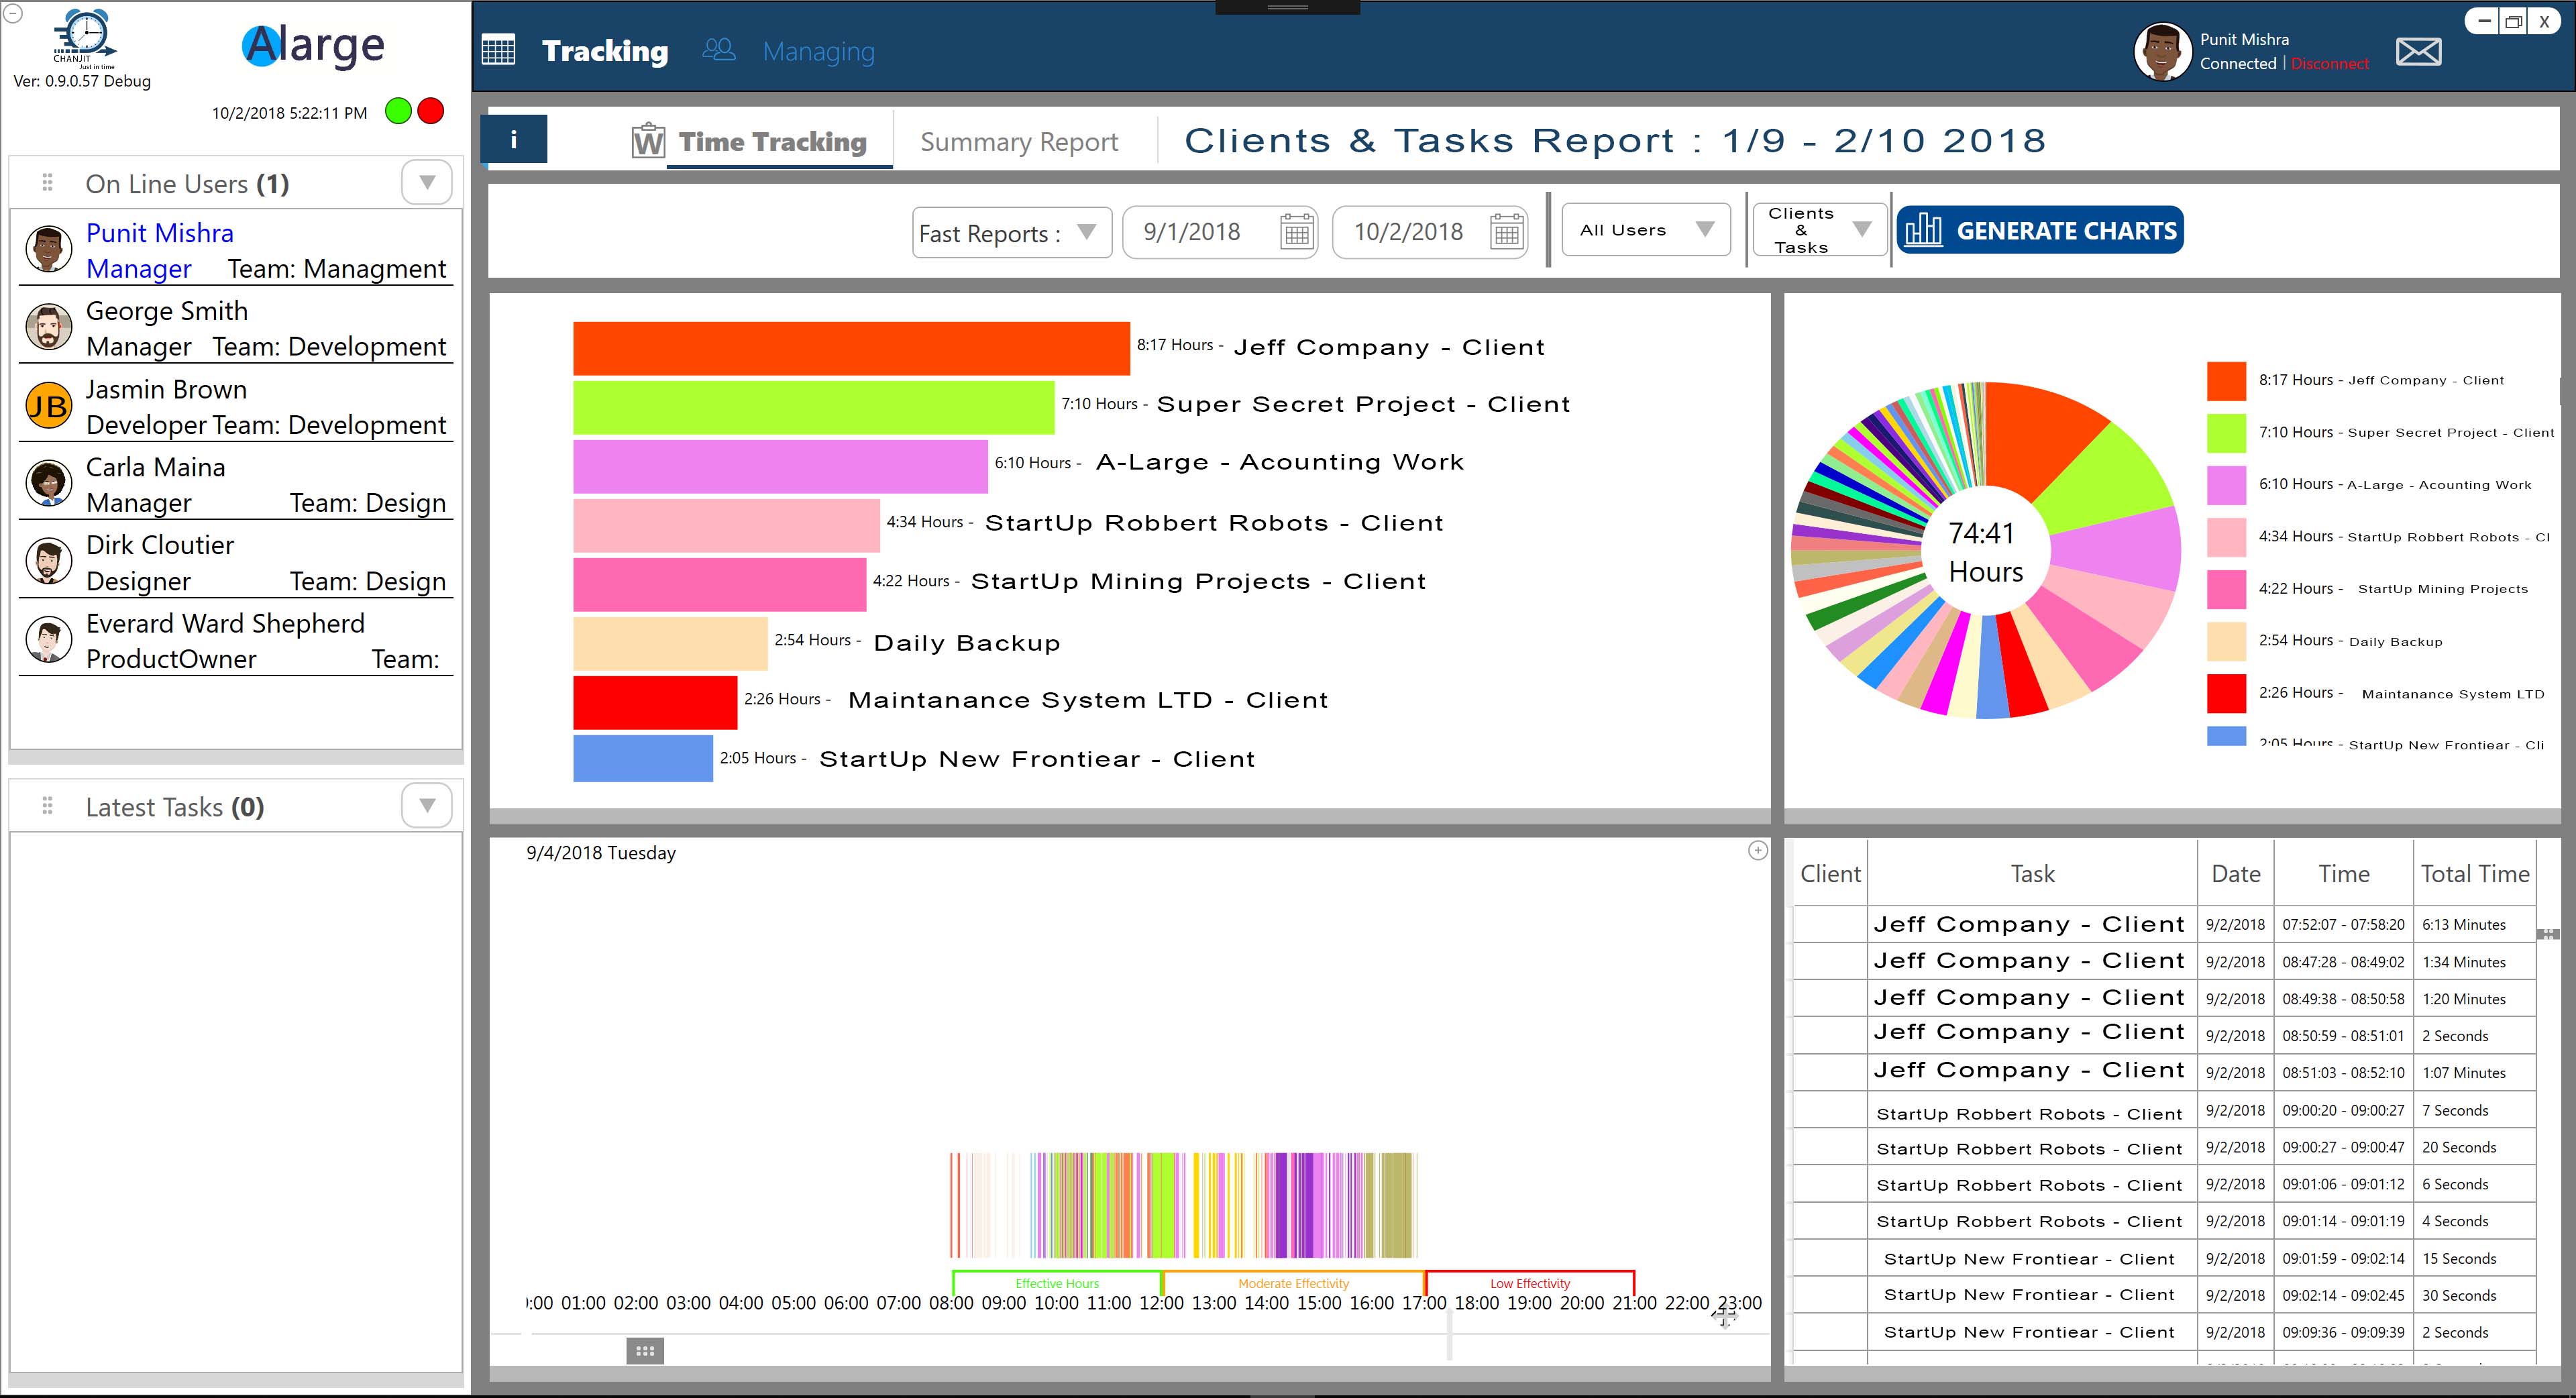Image resolution: width=2576 pixels, height=1398 pixels.
Task: Open the Clients & Tasks dropdown
Action: 1861,230
